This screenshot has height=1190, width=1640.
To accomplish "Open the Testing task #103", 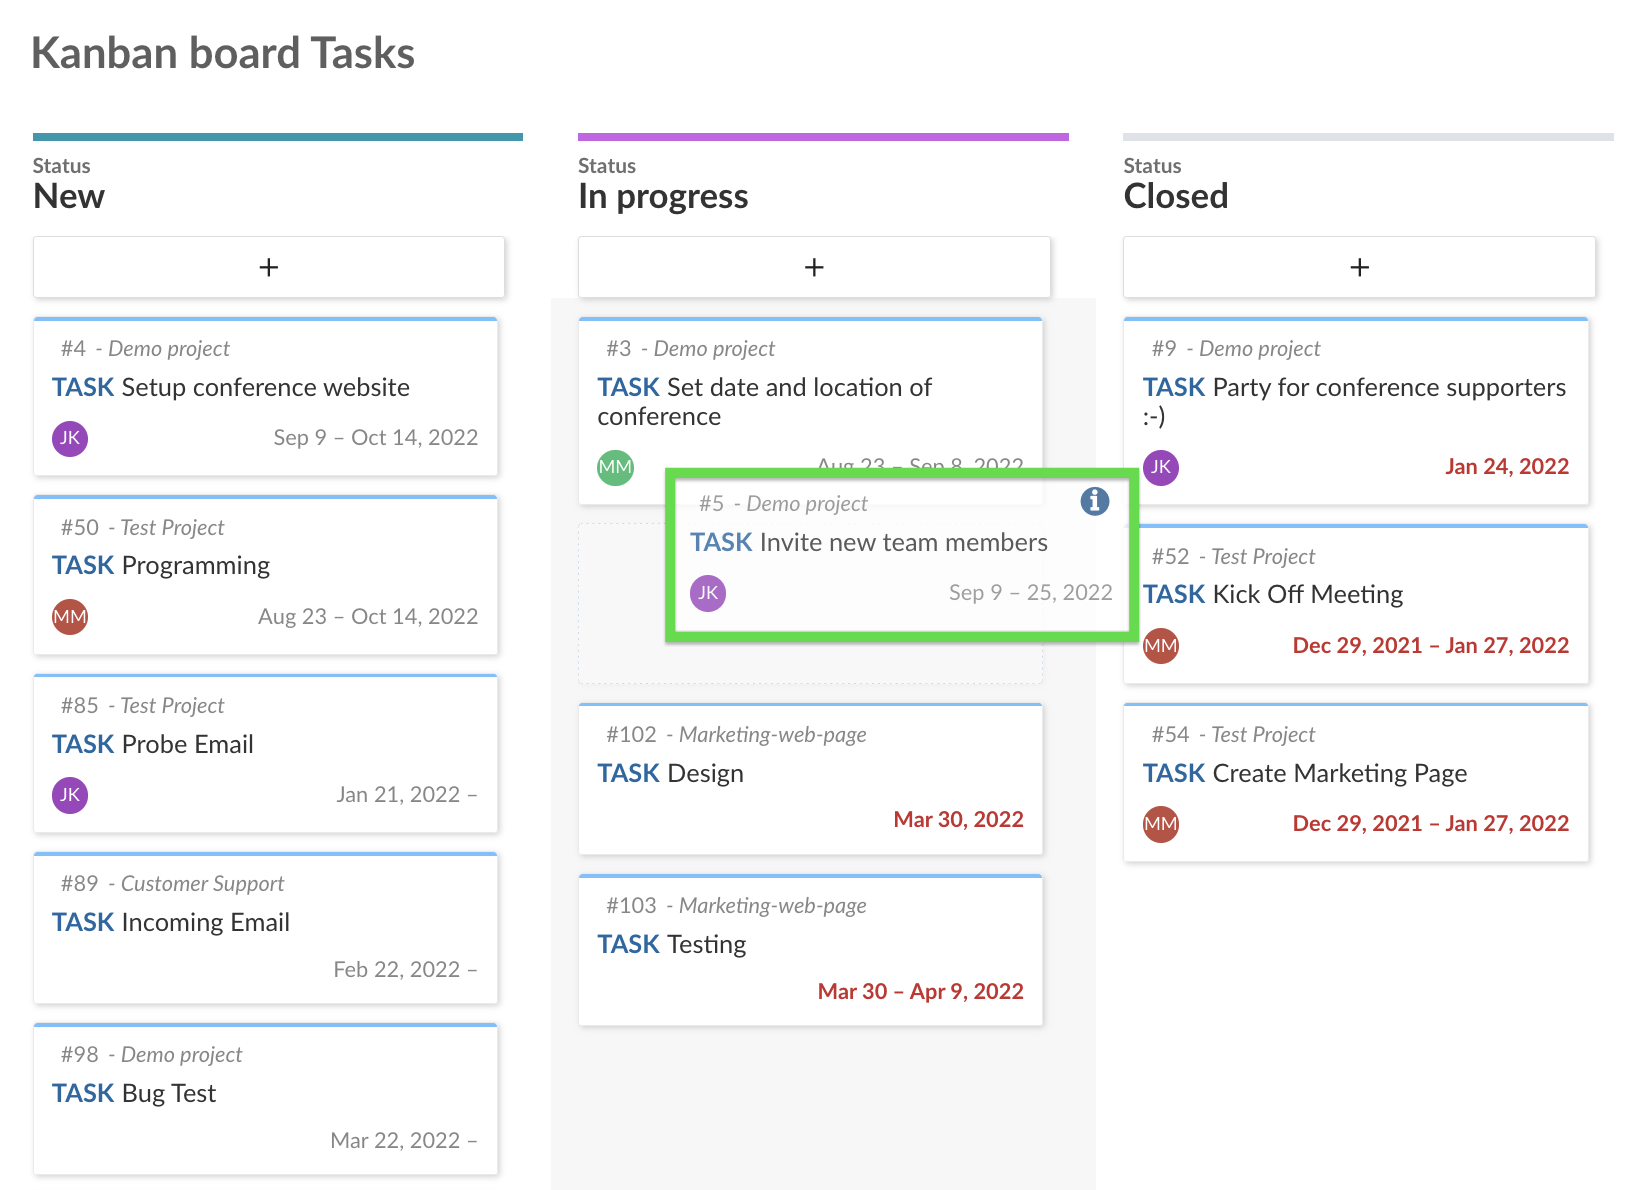I will coord(706,945).
